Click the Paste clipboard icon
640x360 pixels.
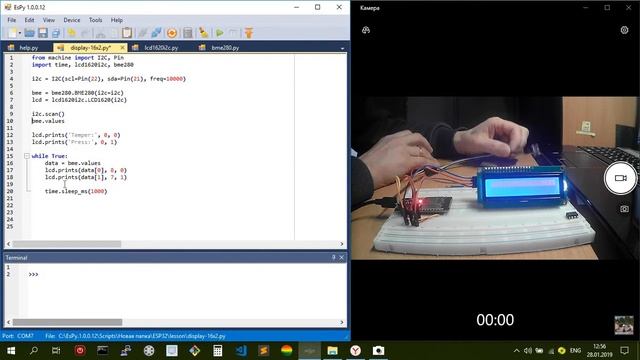pos(127,33)
